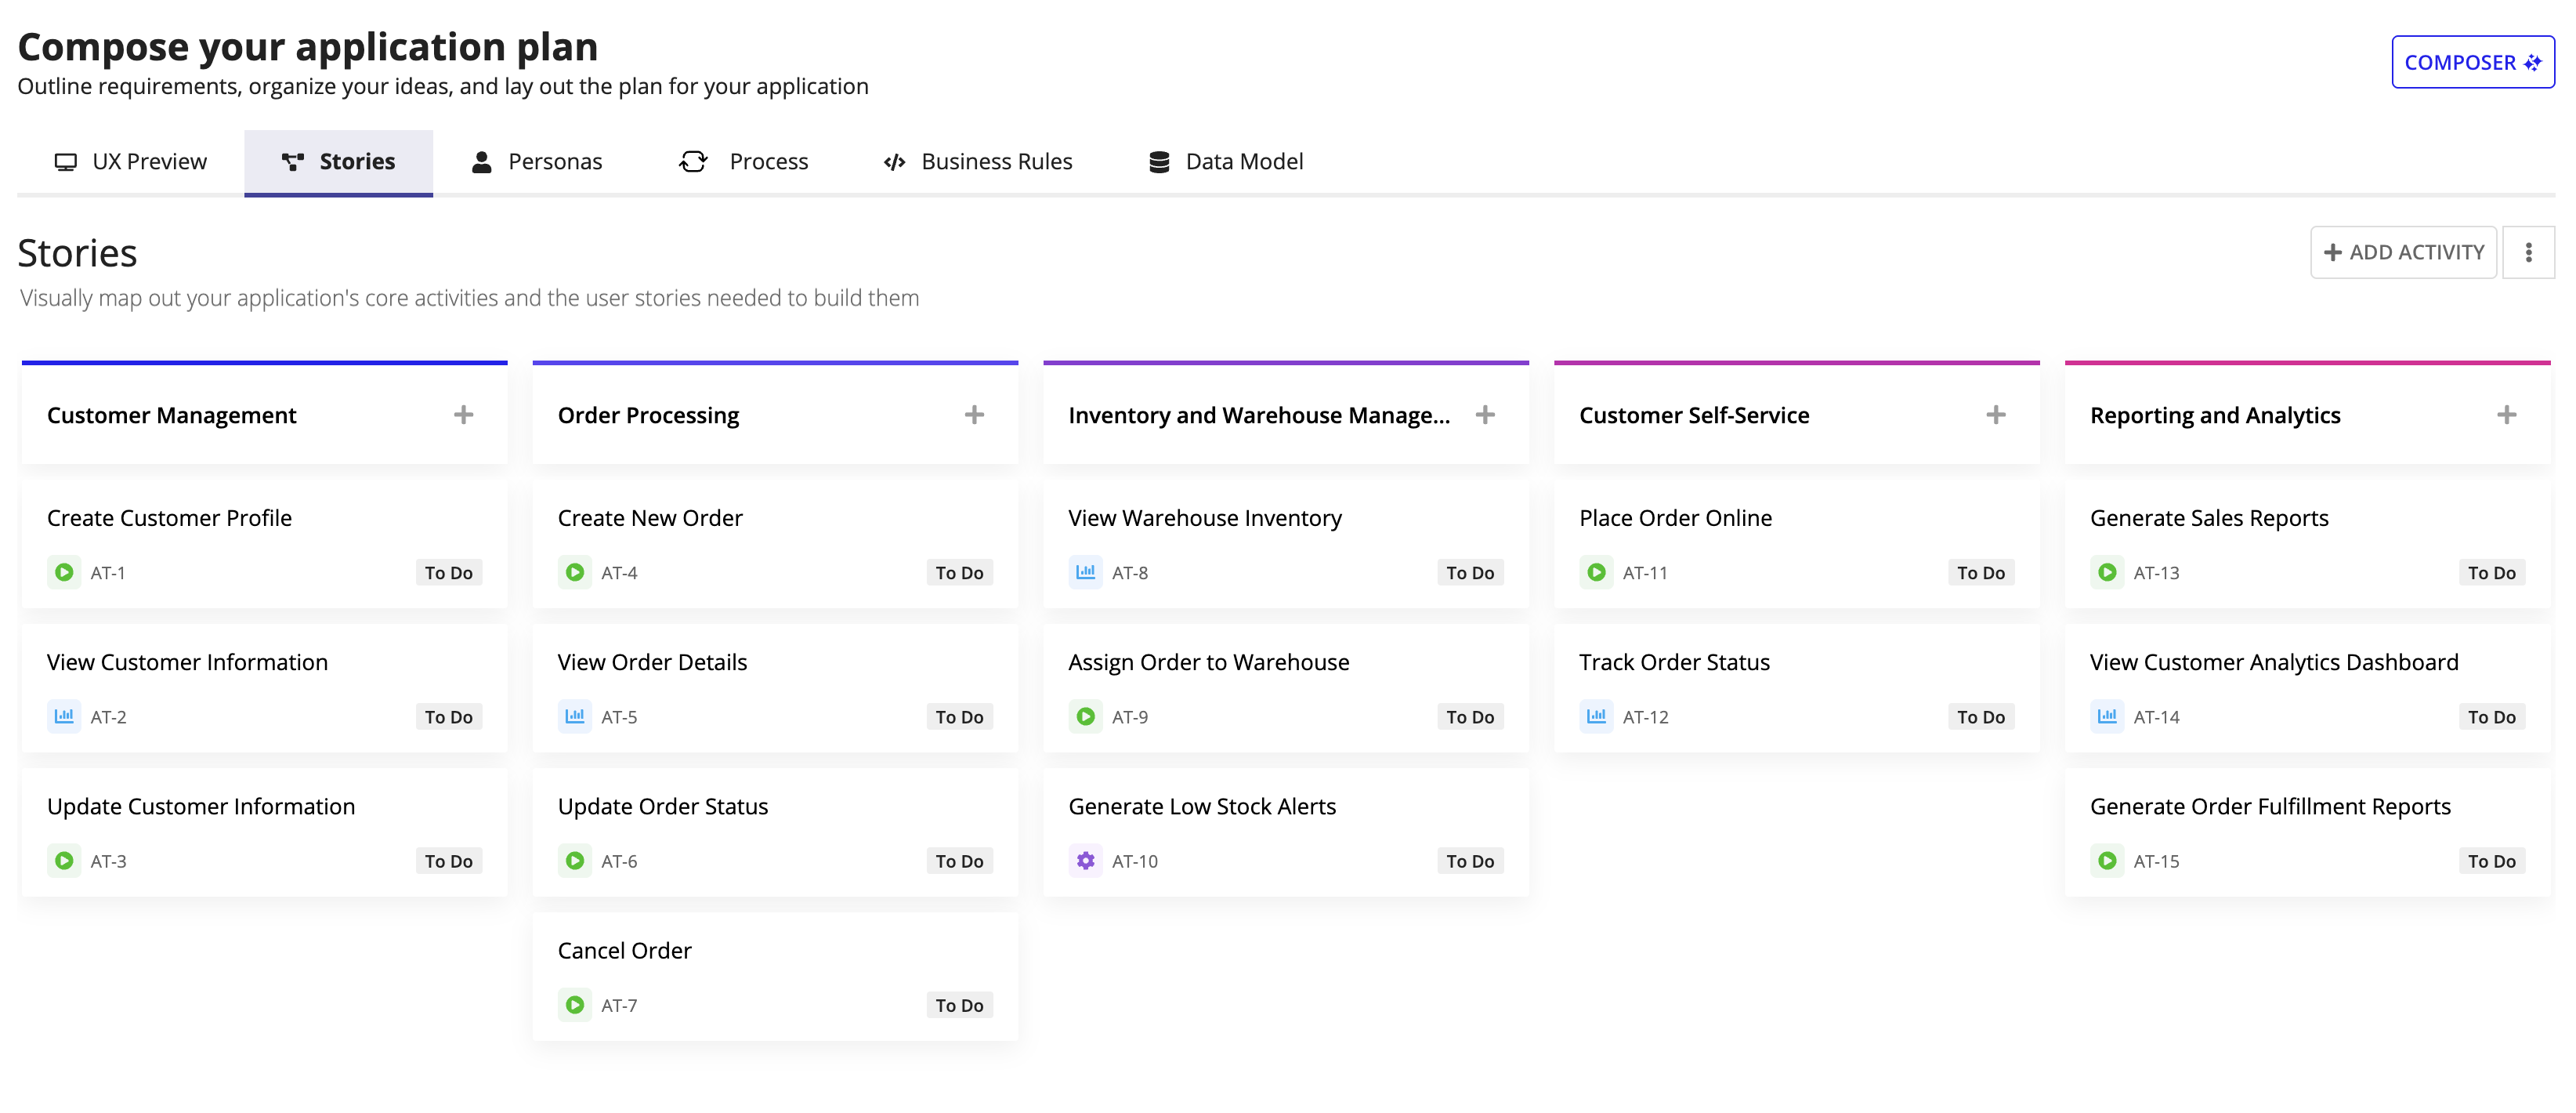Click the green play icon on AT-1
The height and width of the screenshot is (1113, 2576).
(x=64, y=572)
